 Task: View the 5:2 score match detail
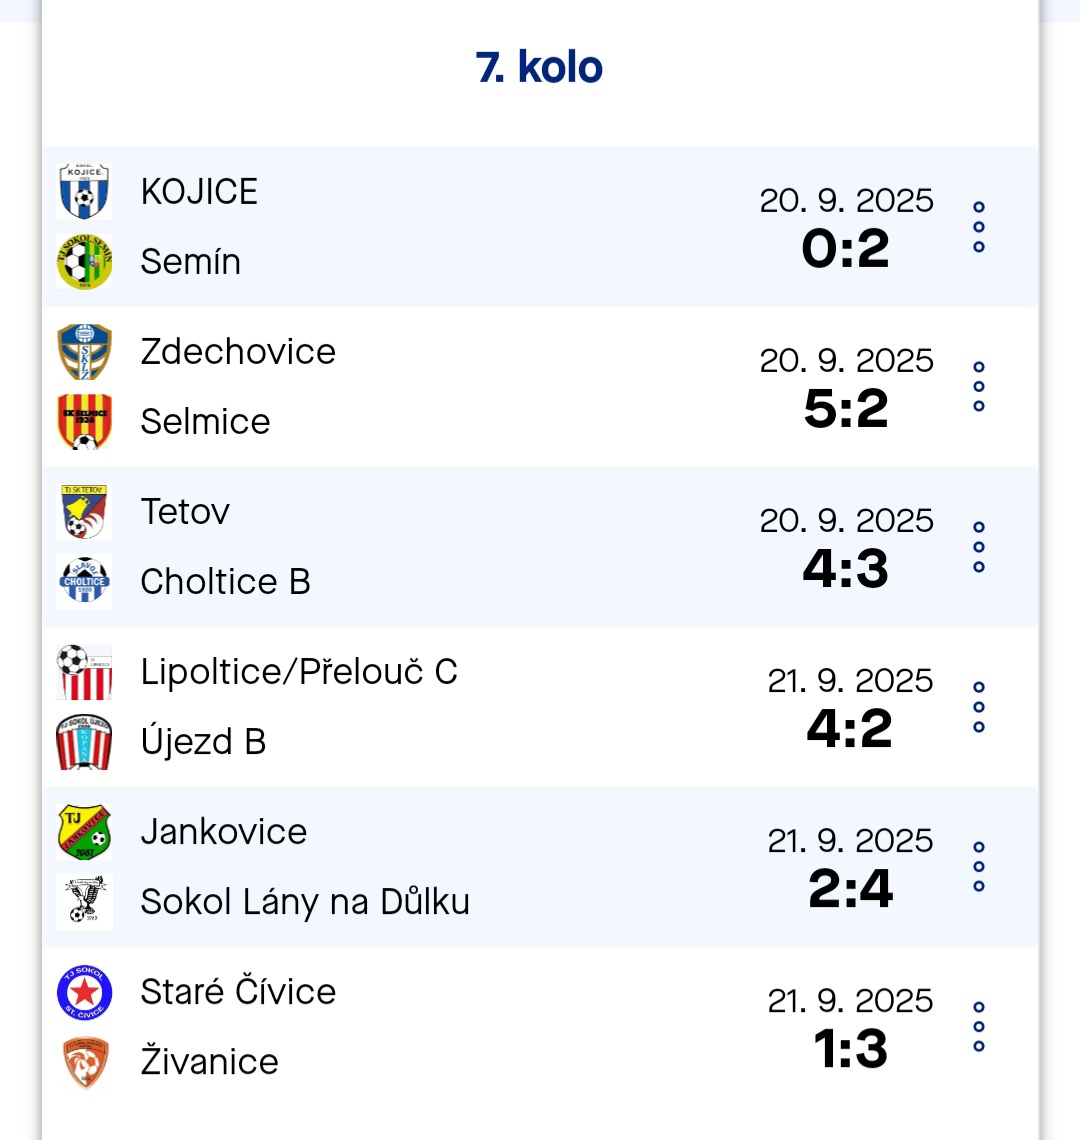point(846,409)
